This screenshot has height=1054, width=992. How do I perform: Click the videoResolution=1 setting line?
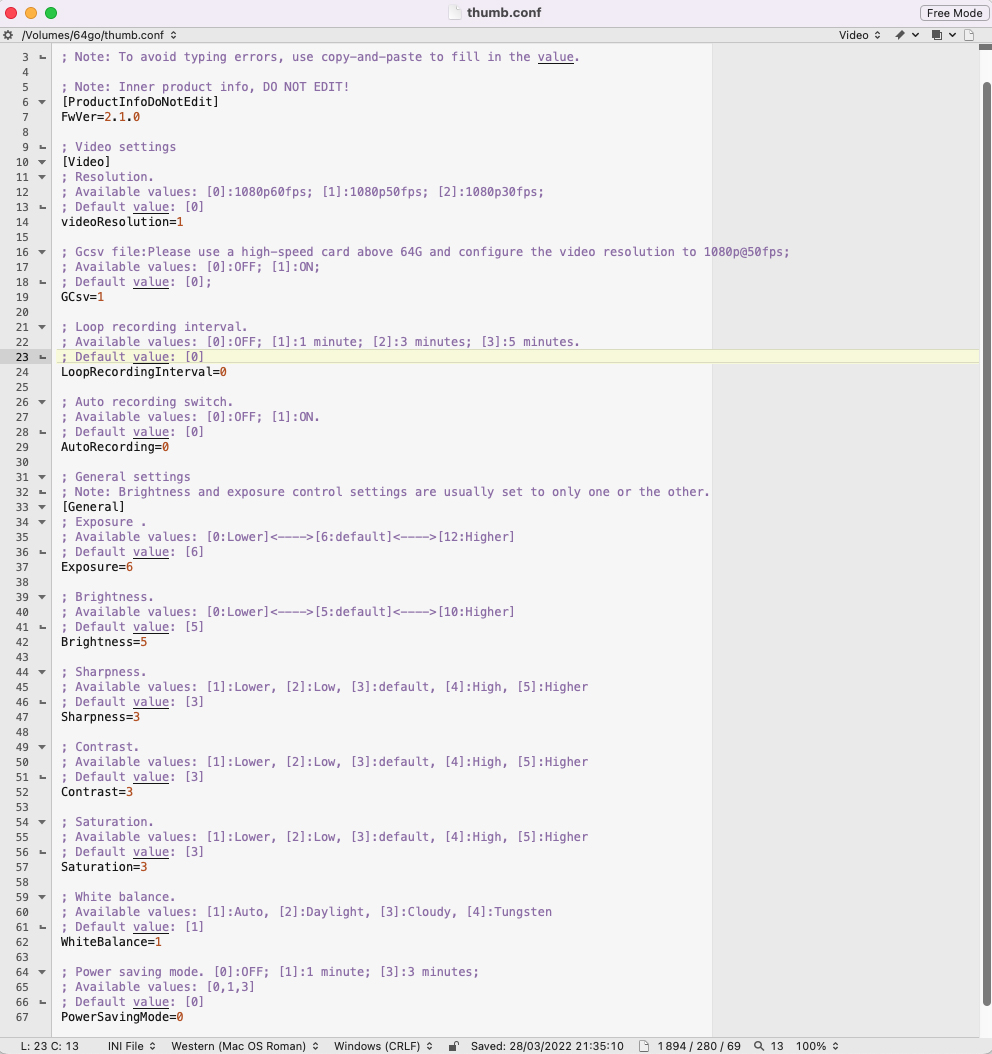[122, 222]
